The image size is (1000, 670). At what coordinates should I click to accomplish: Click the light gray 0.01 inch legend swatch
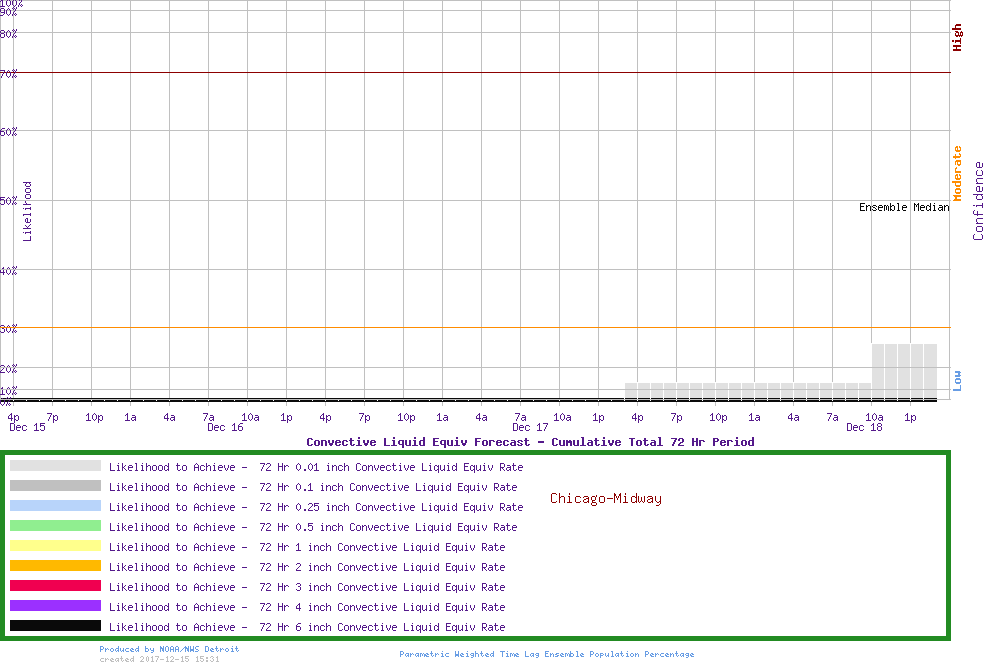pos(55,466)
